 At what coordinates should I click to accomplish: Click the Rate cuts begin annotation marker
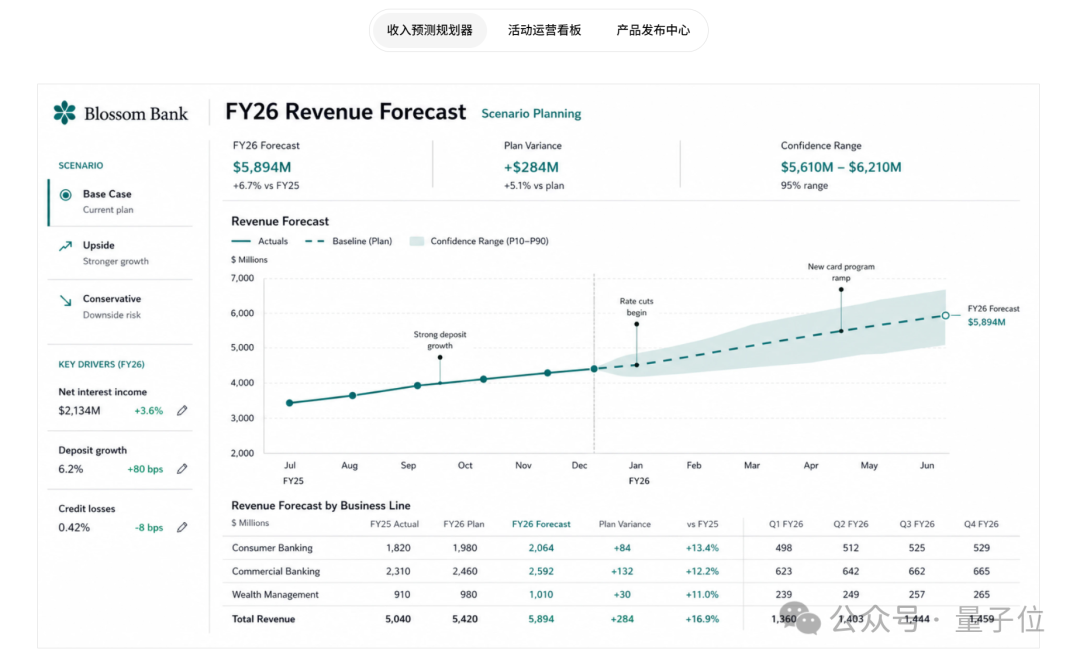(x=636, y=324)
